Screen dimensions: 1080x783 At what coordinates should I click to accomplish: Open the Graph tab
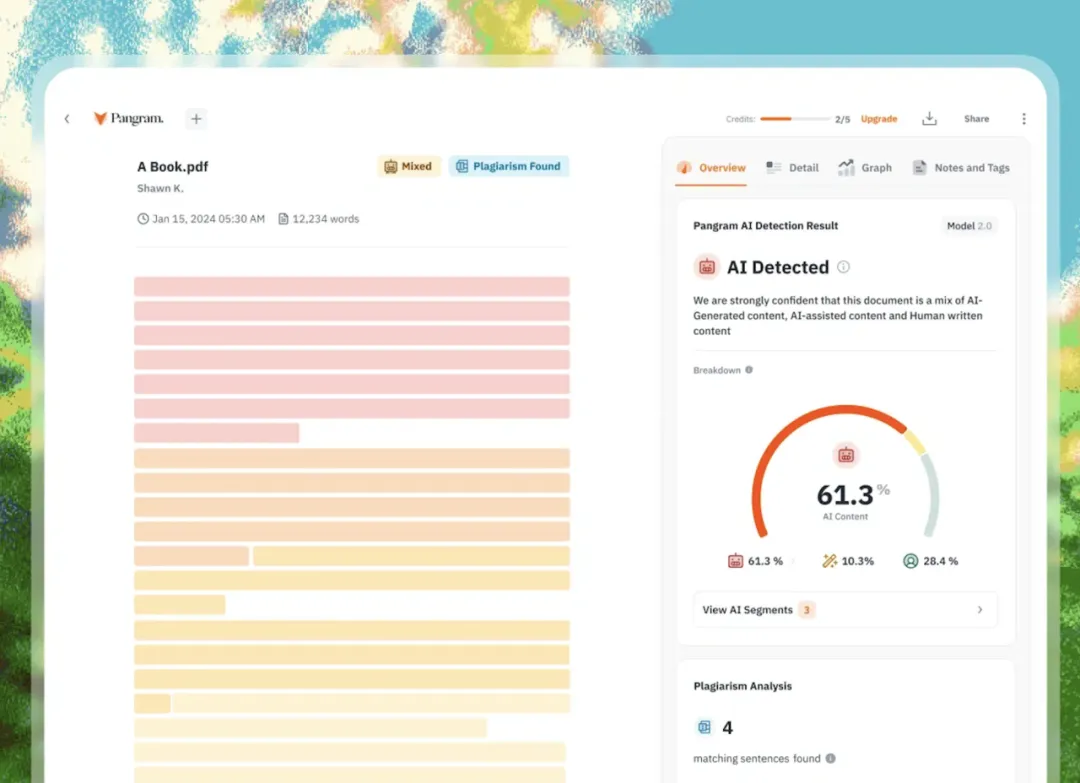[865, 167]
